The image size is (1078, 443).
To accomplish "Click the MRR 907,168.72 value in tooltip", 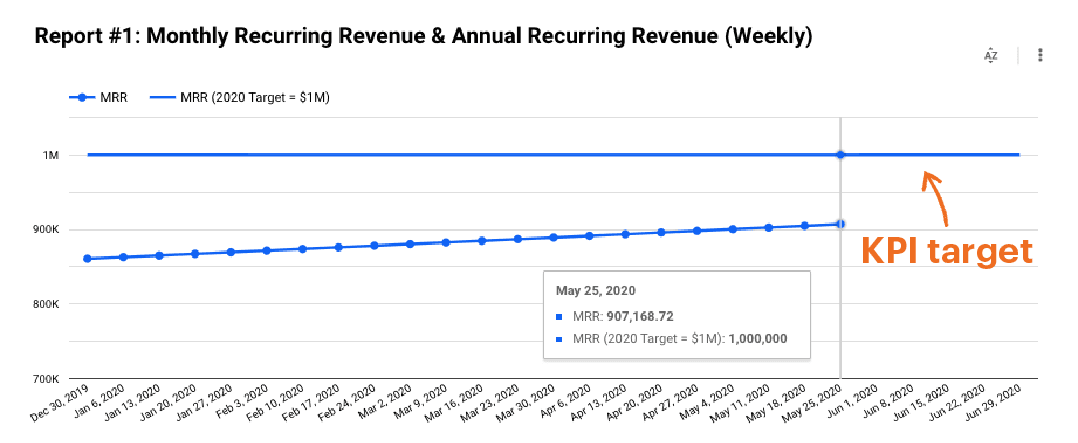I will [x=639, y=317].
